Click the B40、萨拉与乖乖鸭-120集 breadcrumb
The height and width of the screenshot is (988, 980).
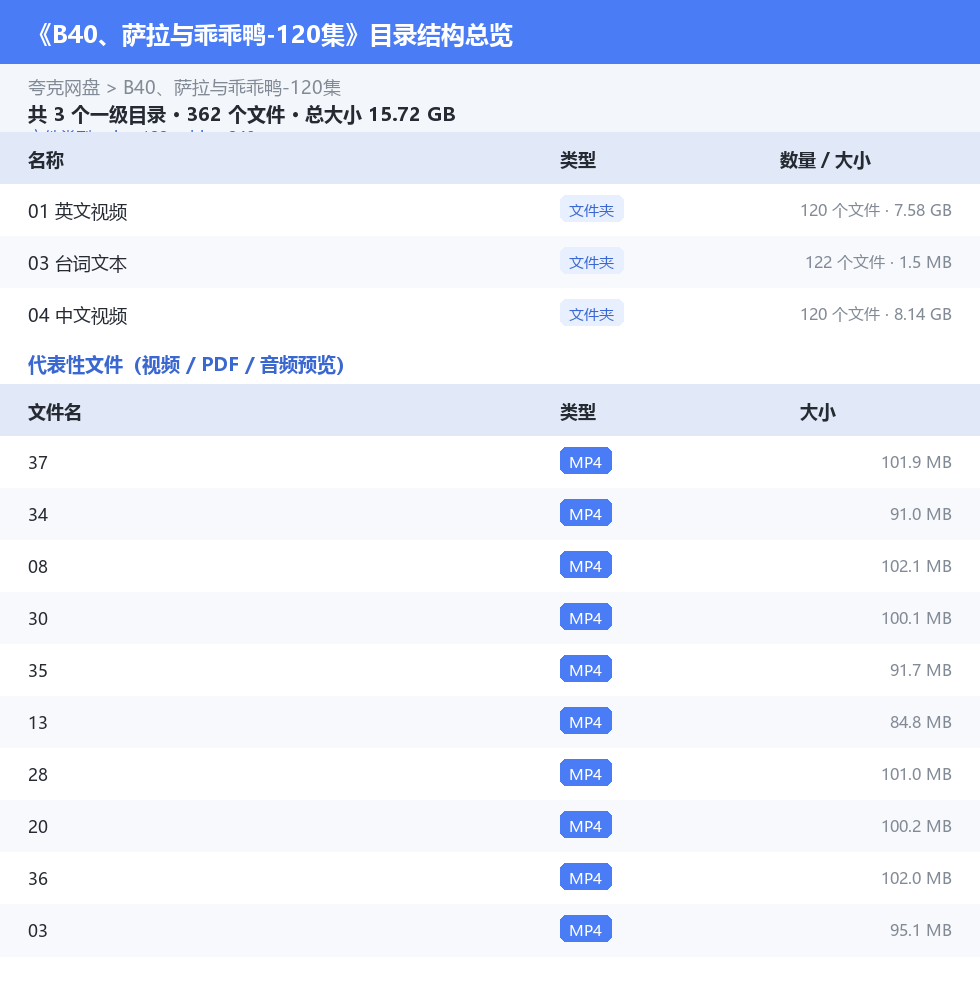click(232, 87)
